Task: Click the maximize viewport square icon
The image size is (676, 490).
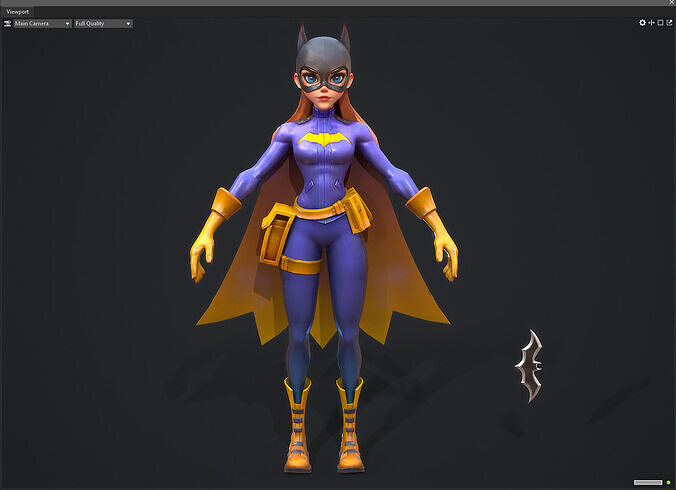Action: [x=660, y=23]
